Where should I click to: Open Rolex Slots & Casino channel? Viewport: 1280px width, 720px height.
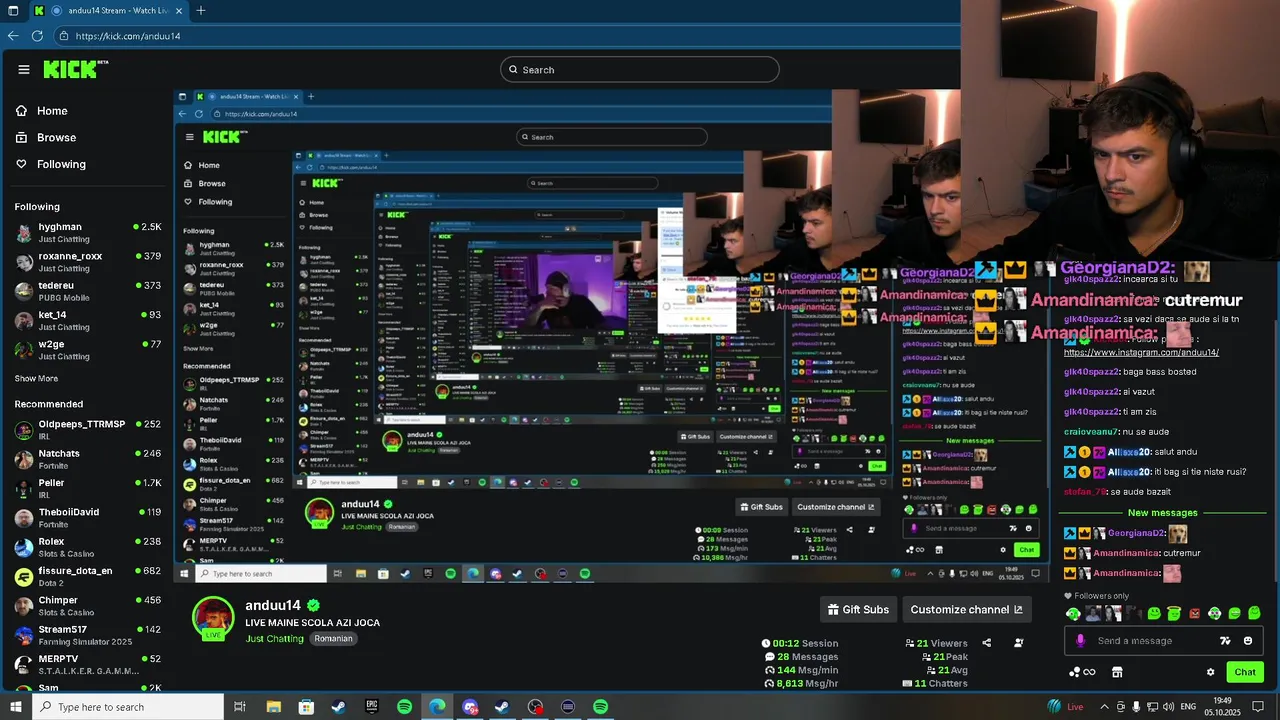88,547
